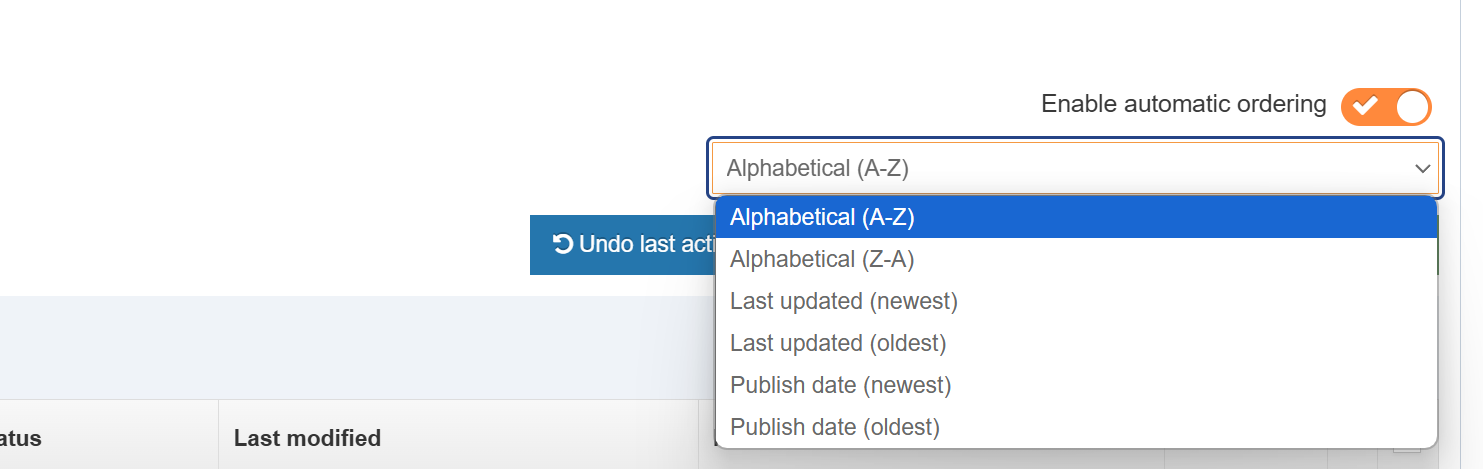Click the ordering combo box showing Alphabetical (A-Z)
1483x469 pixels.
[x=1060, y=168]
